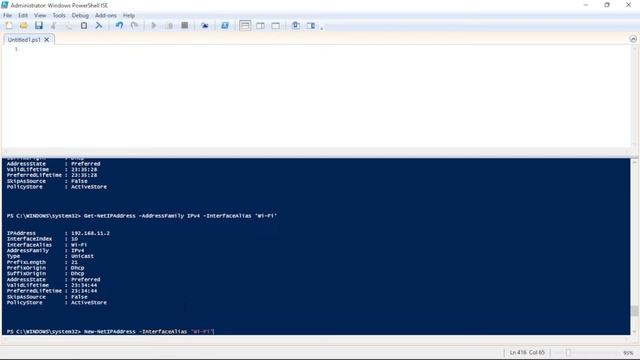The image size is (640, 360).
Task: Click the Redo toolbar icon
Action: 134,25
